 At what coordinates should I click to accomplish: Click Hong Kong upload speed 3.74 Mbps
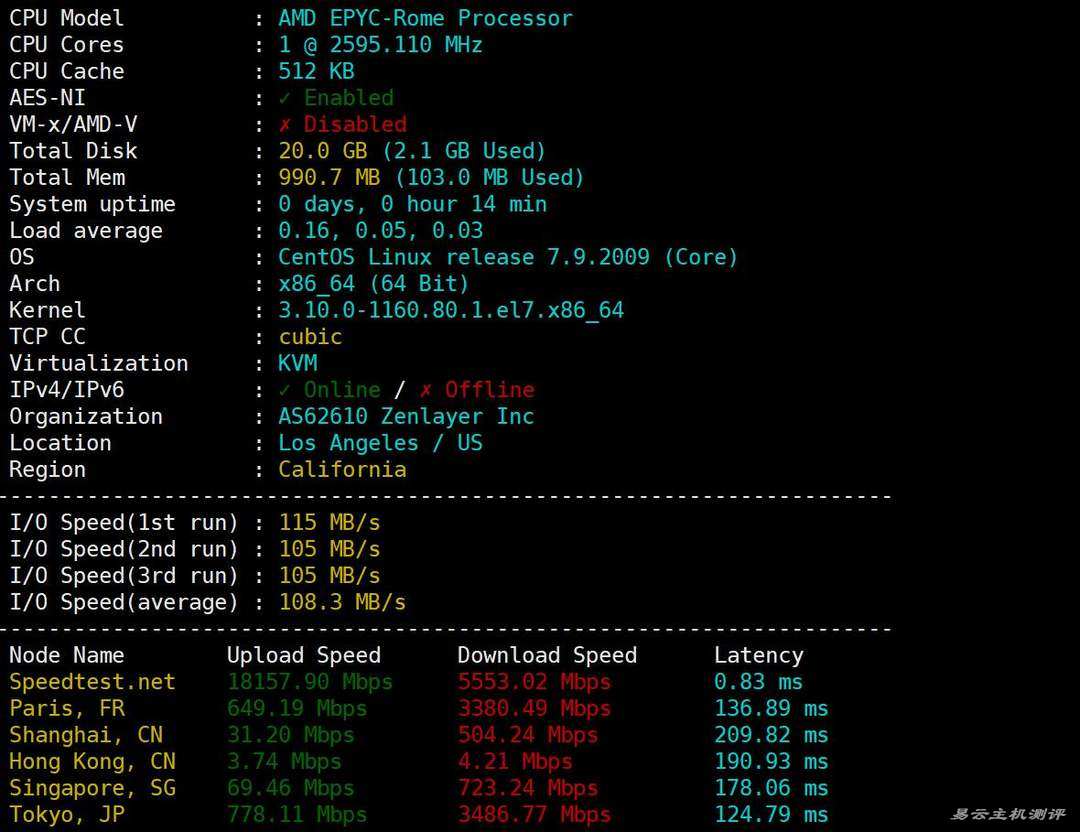point(284,762)
